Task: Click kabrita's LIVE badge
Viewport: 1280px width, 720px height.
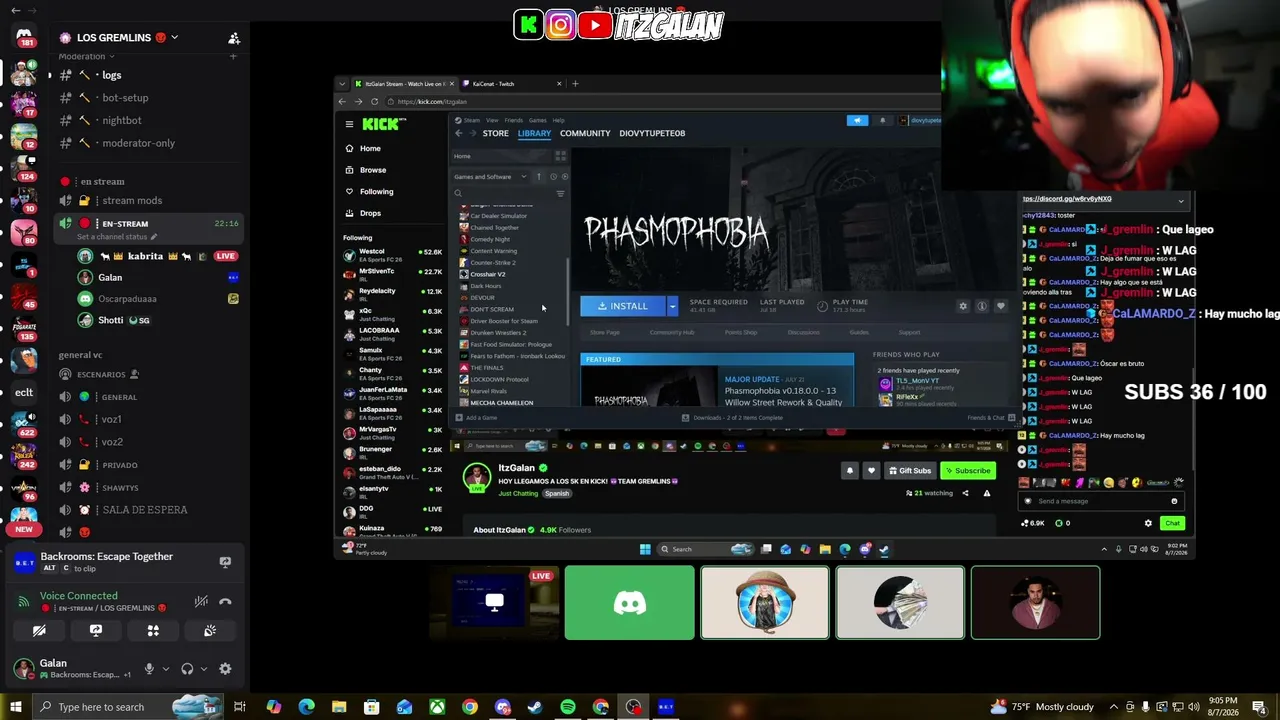Action: click(x=225, y=256)
